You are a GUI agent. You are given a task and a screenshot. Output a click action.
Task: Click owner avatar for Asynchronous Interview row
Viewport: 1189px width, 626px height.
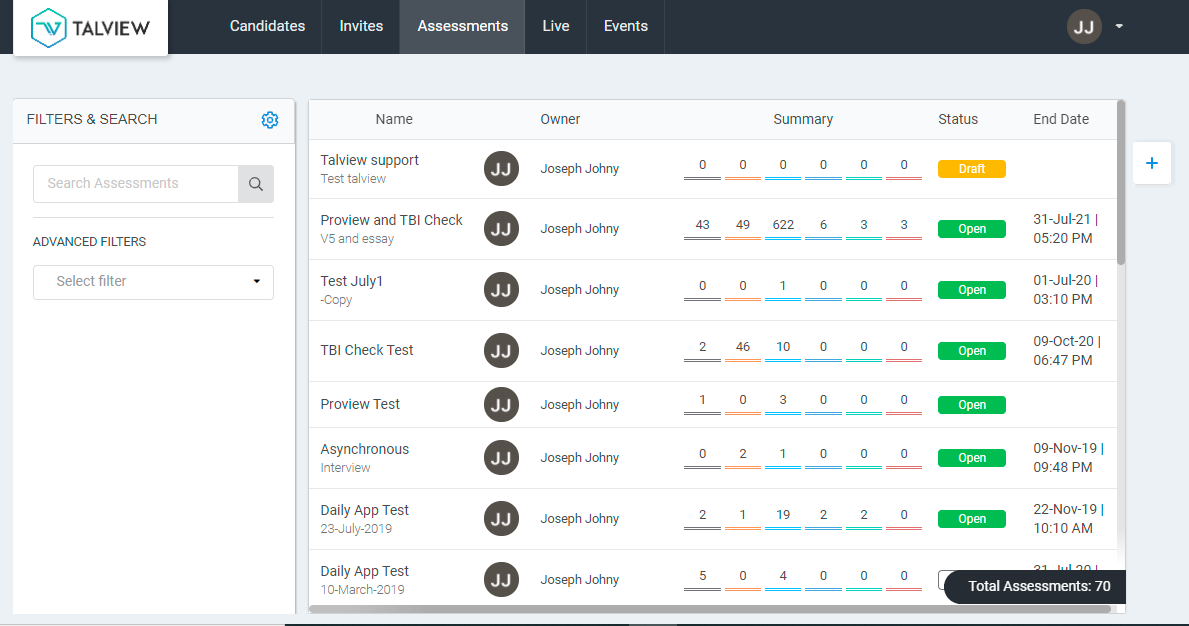[x=501, y=458]
